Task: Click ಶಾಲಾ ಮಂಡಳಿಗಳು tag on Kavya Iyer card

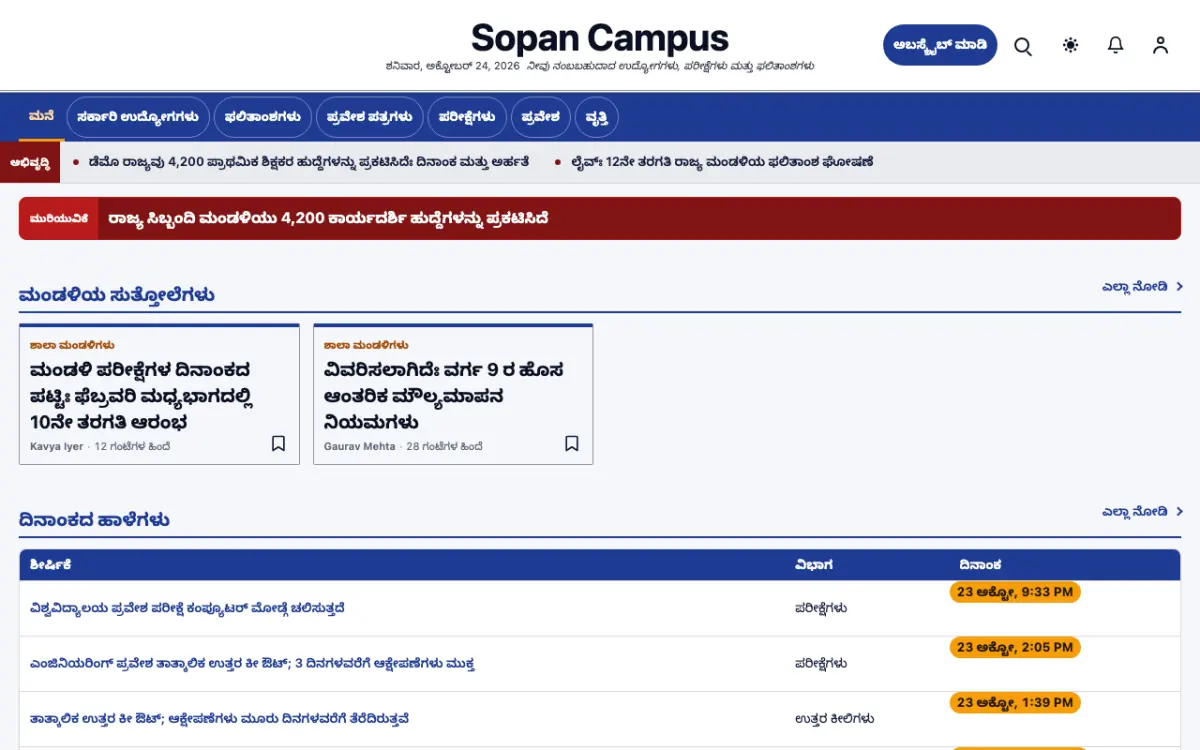Action: pyautogui.click(x=72, y=345)
